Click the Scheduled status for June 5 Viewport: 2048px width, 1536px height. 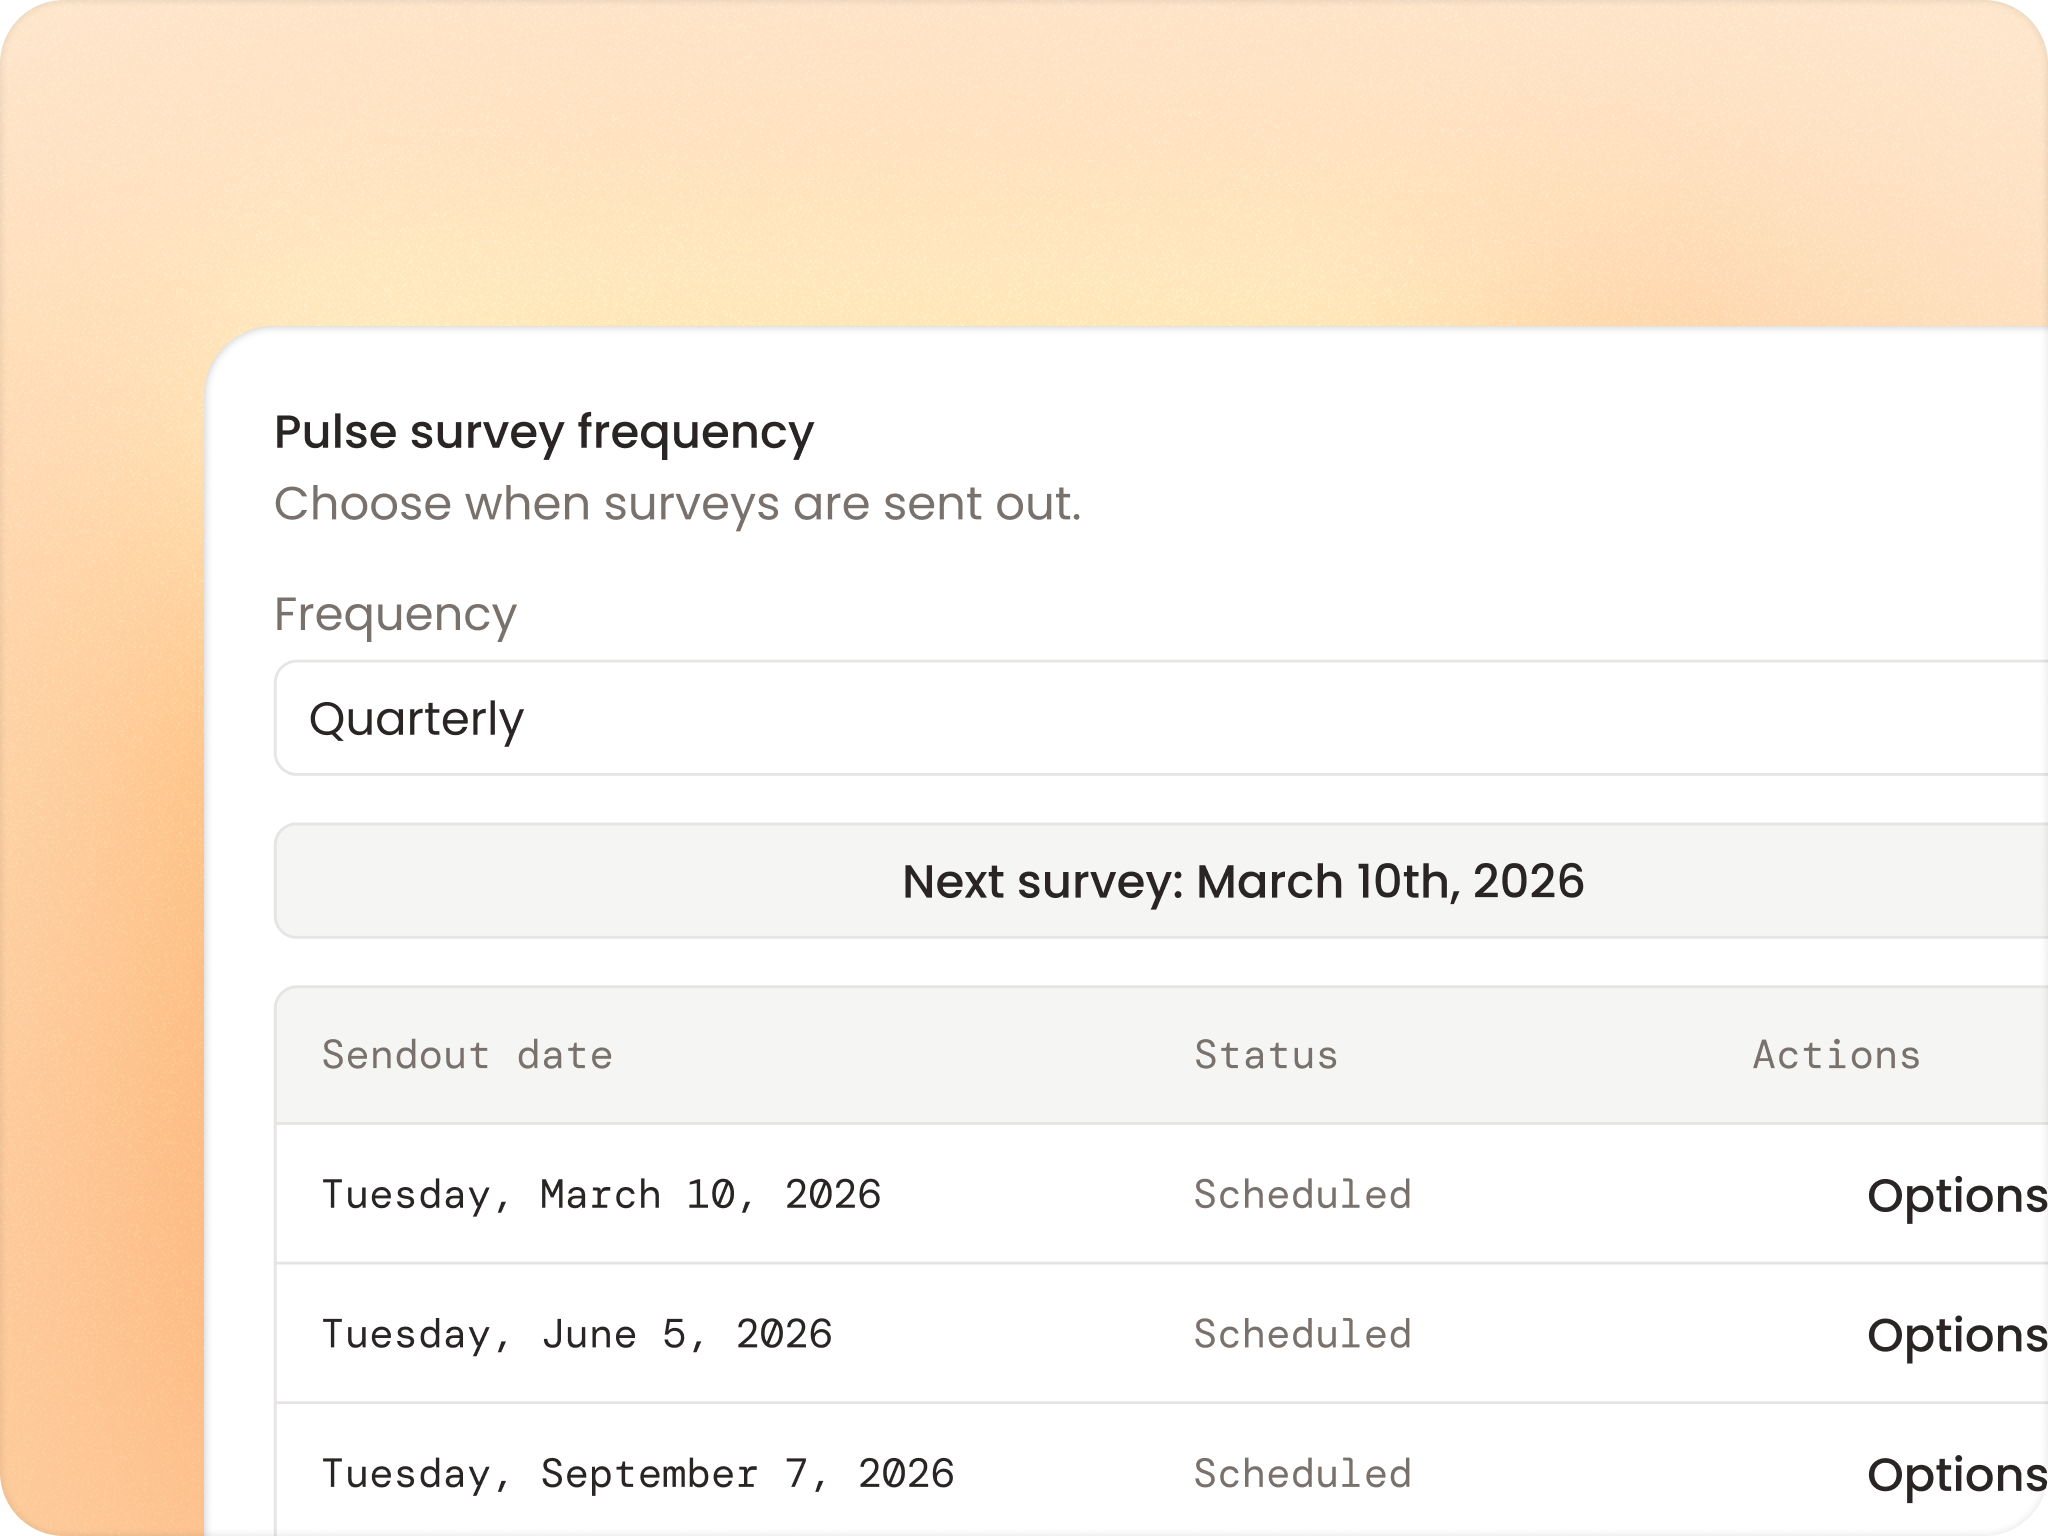[1302, 1335]
